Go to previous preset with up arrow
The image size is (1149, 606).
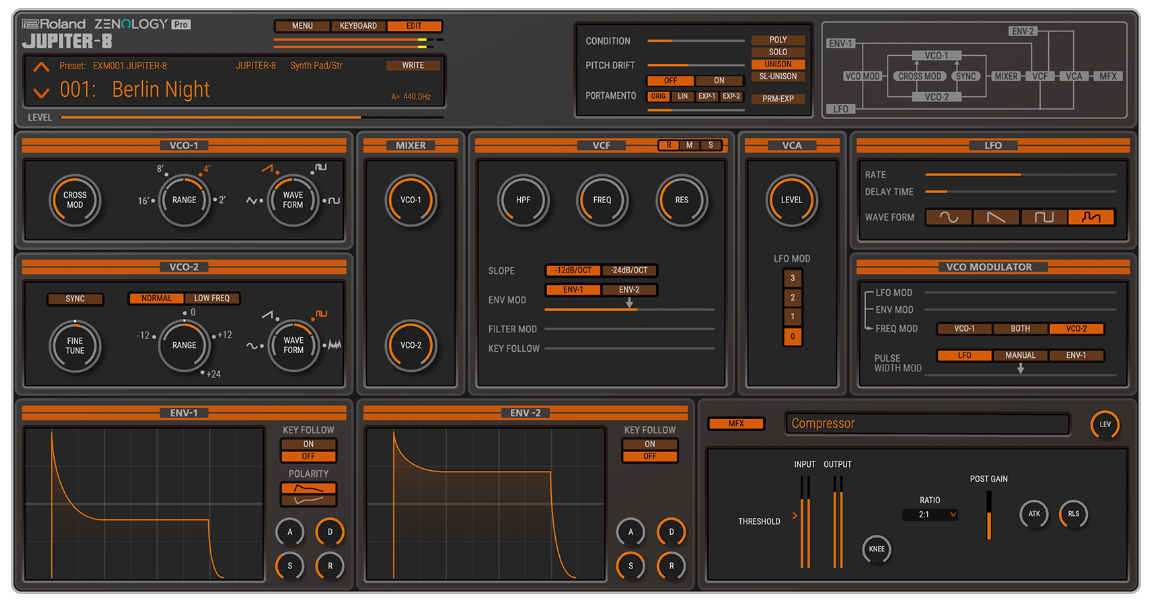pyautogui.click(x=41, y=67)
